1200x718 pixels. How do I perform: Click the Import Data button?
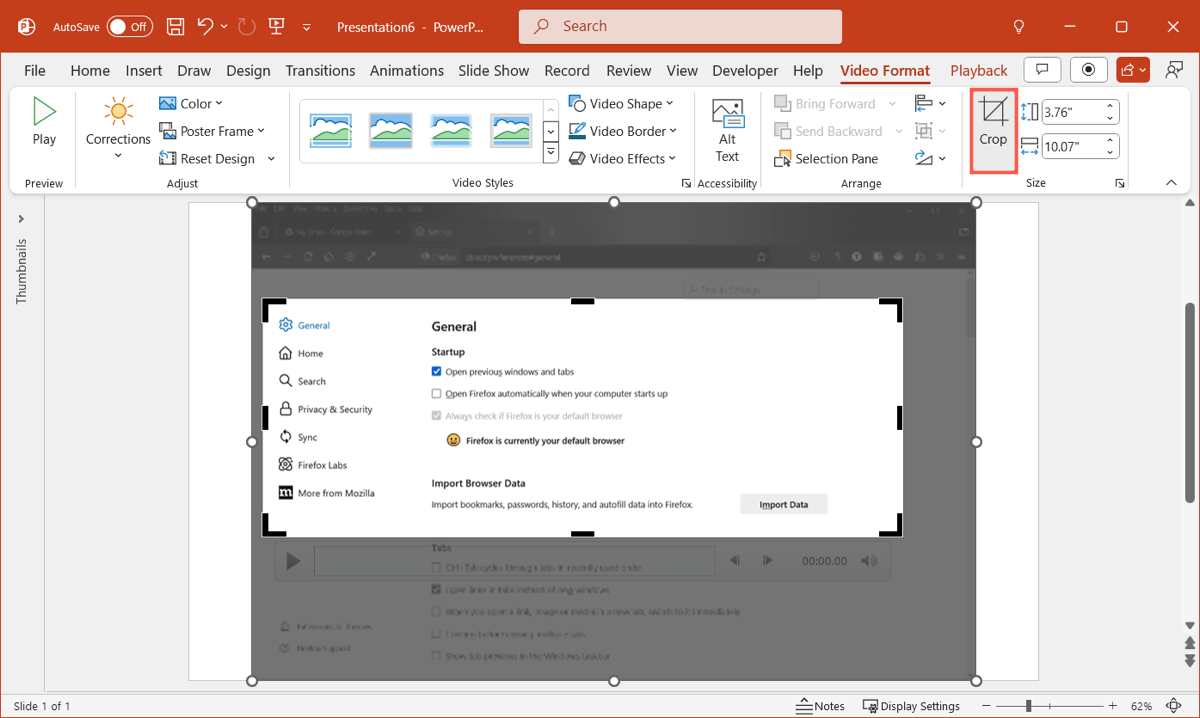pyautogui.click(x=784, y=505)
